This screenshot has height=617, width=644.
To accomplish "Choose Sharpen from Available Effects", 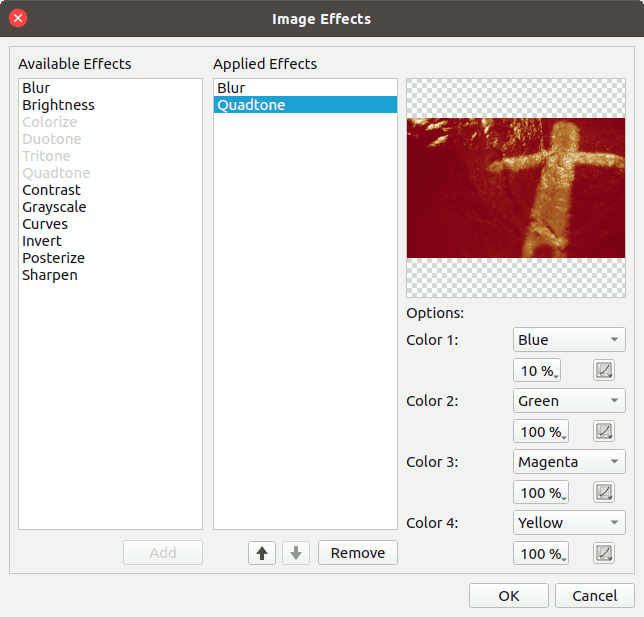I will (50, 275).
